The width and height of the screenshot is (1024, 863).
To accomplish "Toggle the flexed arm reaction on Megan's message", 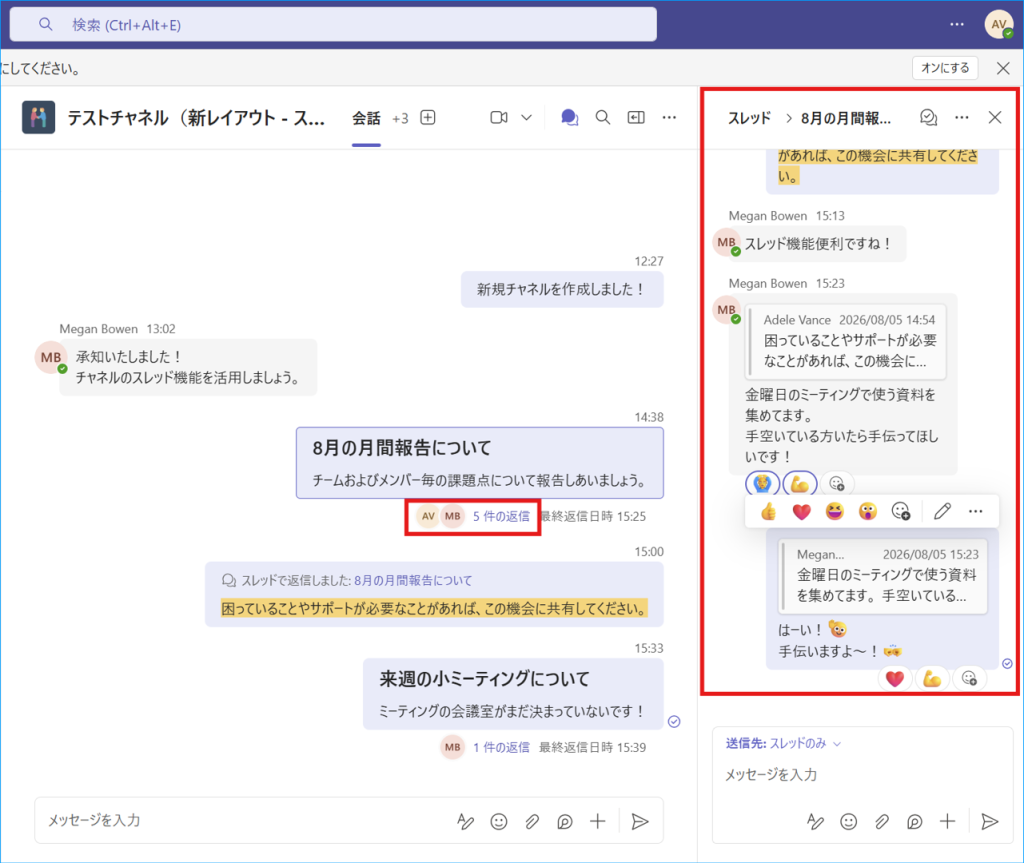I will coord(800,484).
